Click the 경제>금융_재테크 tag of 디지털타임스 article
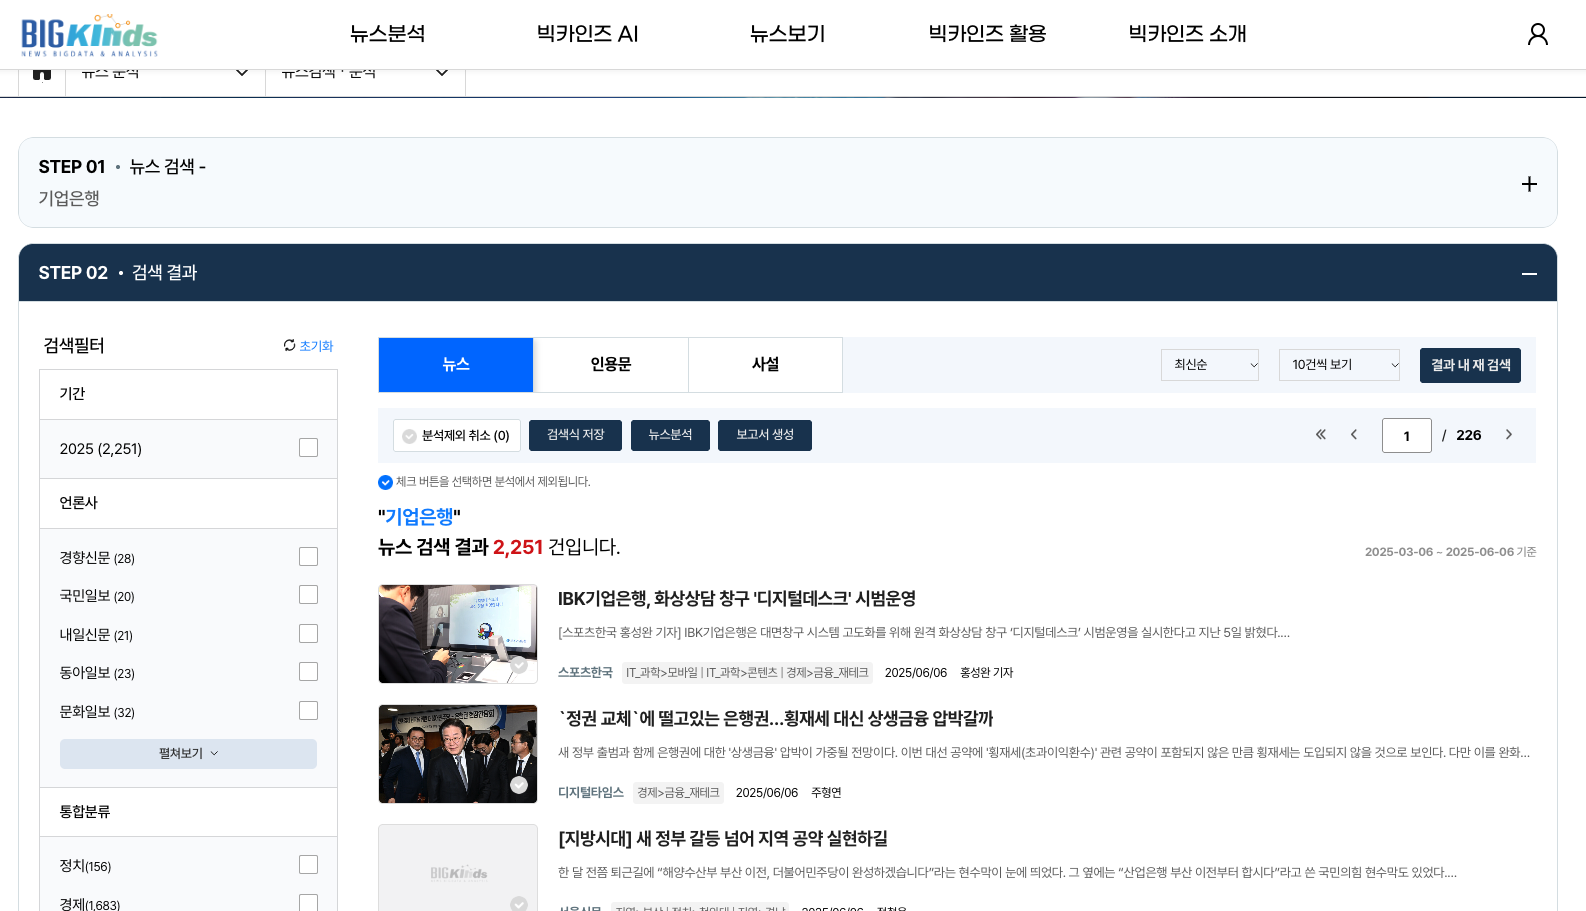This screenshot has height=911, width=1586. (x=678, y=793)
